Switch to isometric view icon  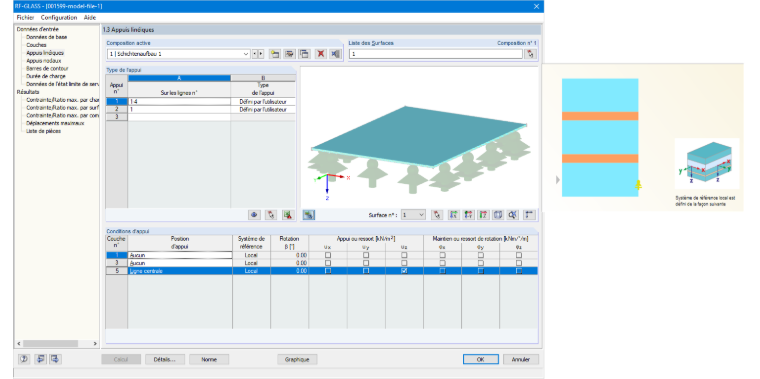click(x=498, y=215)
